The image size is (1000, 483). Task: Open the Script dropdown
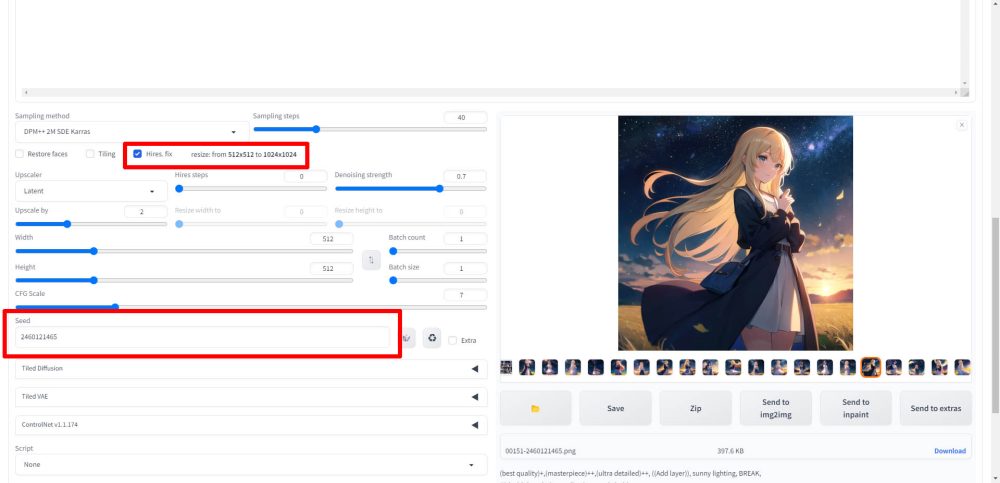[247, 465]
